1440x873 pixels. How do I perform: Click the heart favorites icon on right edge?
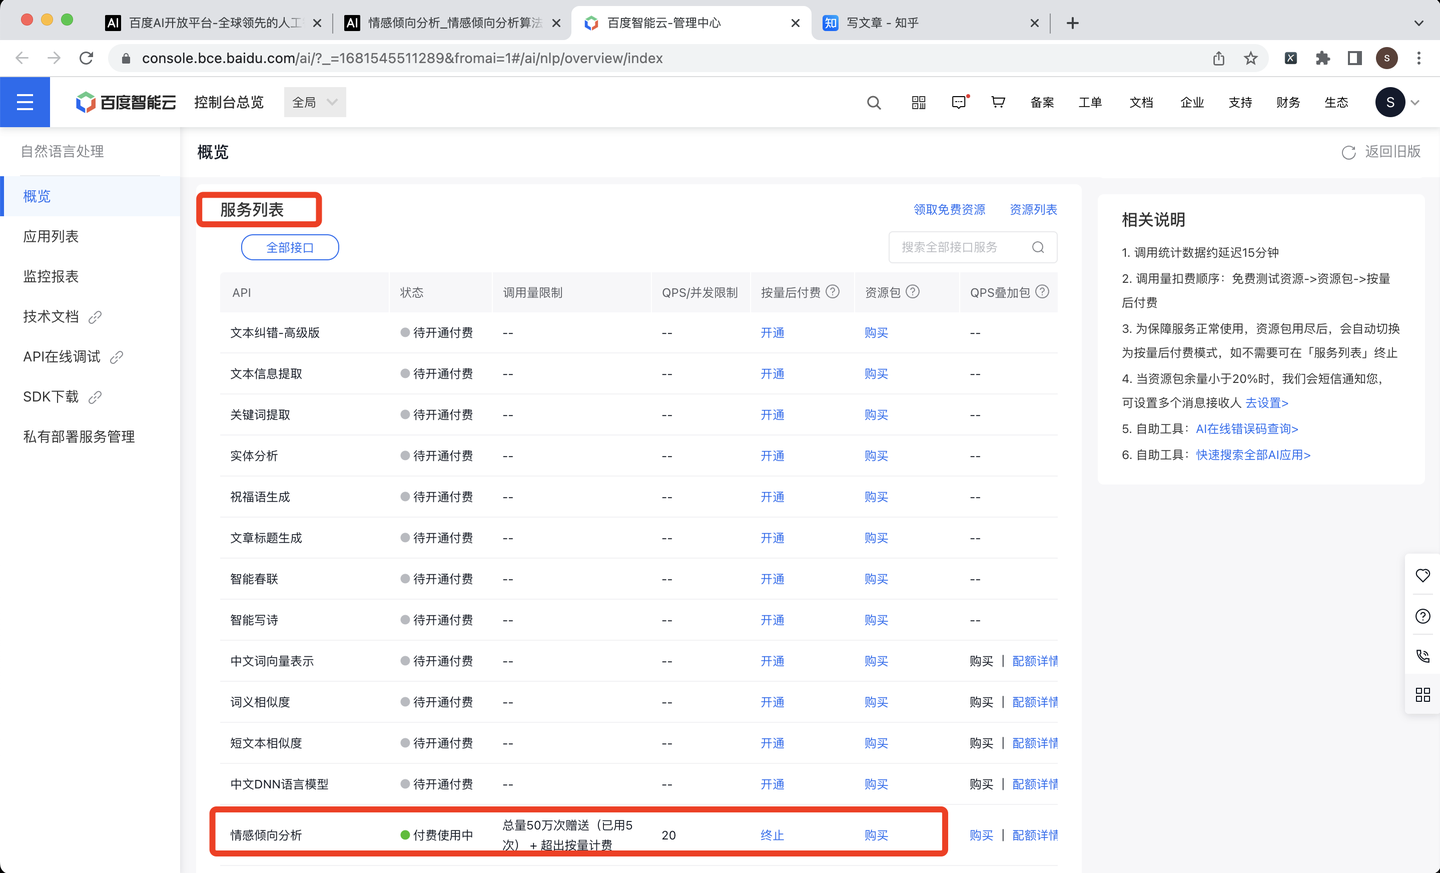coord(1423,575)
